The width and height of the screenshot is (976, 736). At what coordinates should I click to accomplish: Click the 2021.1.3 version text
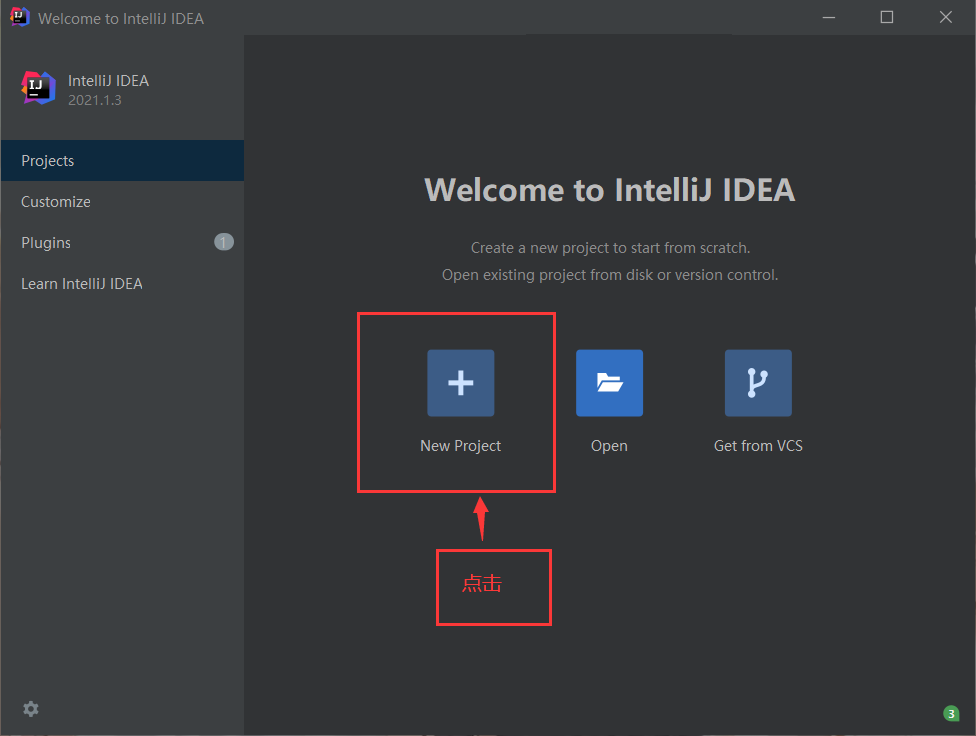(x=95, y=100)
